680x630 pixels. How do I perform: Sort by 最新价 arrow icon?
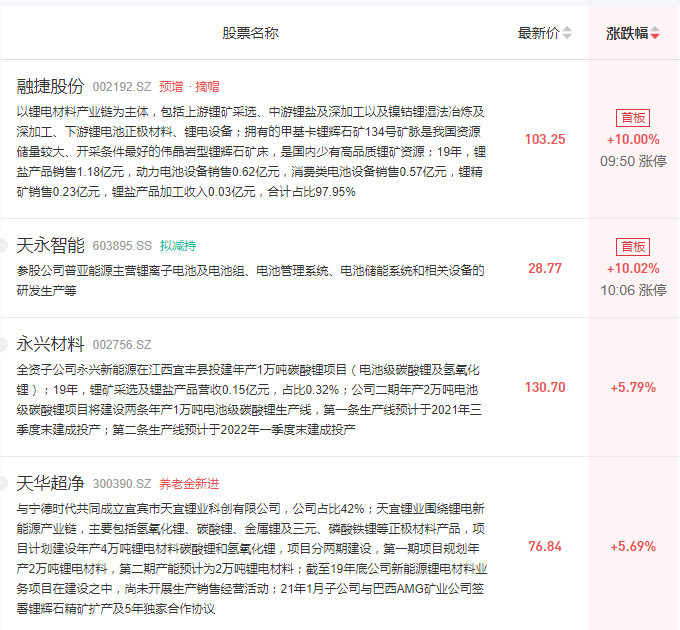567,33
